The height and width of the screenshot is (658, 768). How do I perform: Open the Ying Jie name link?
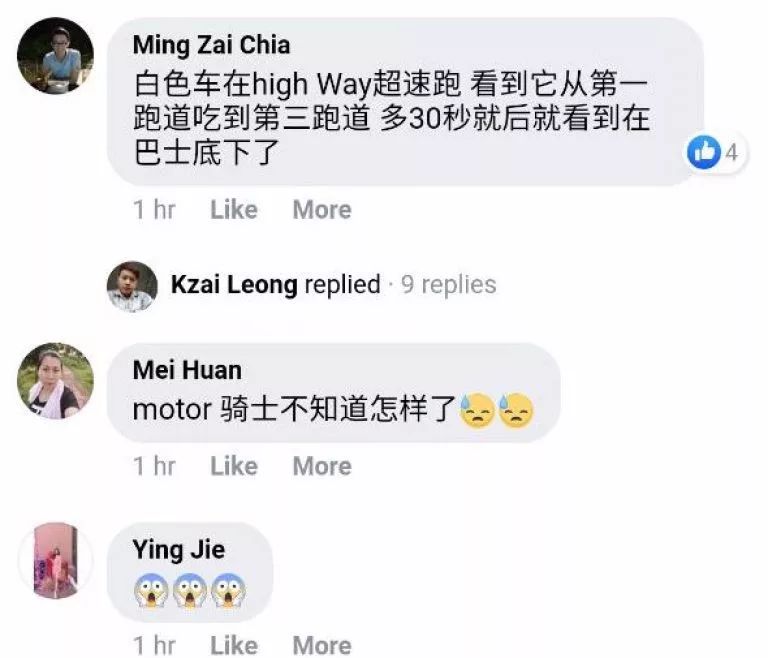(x=179, y=550)
